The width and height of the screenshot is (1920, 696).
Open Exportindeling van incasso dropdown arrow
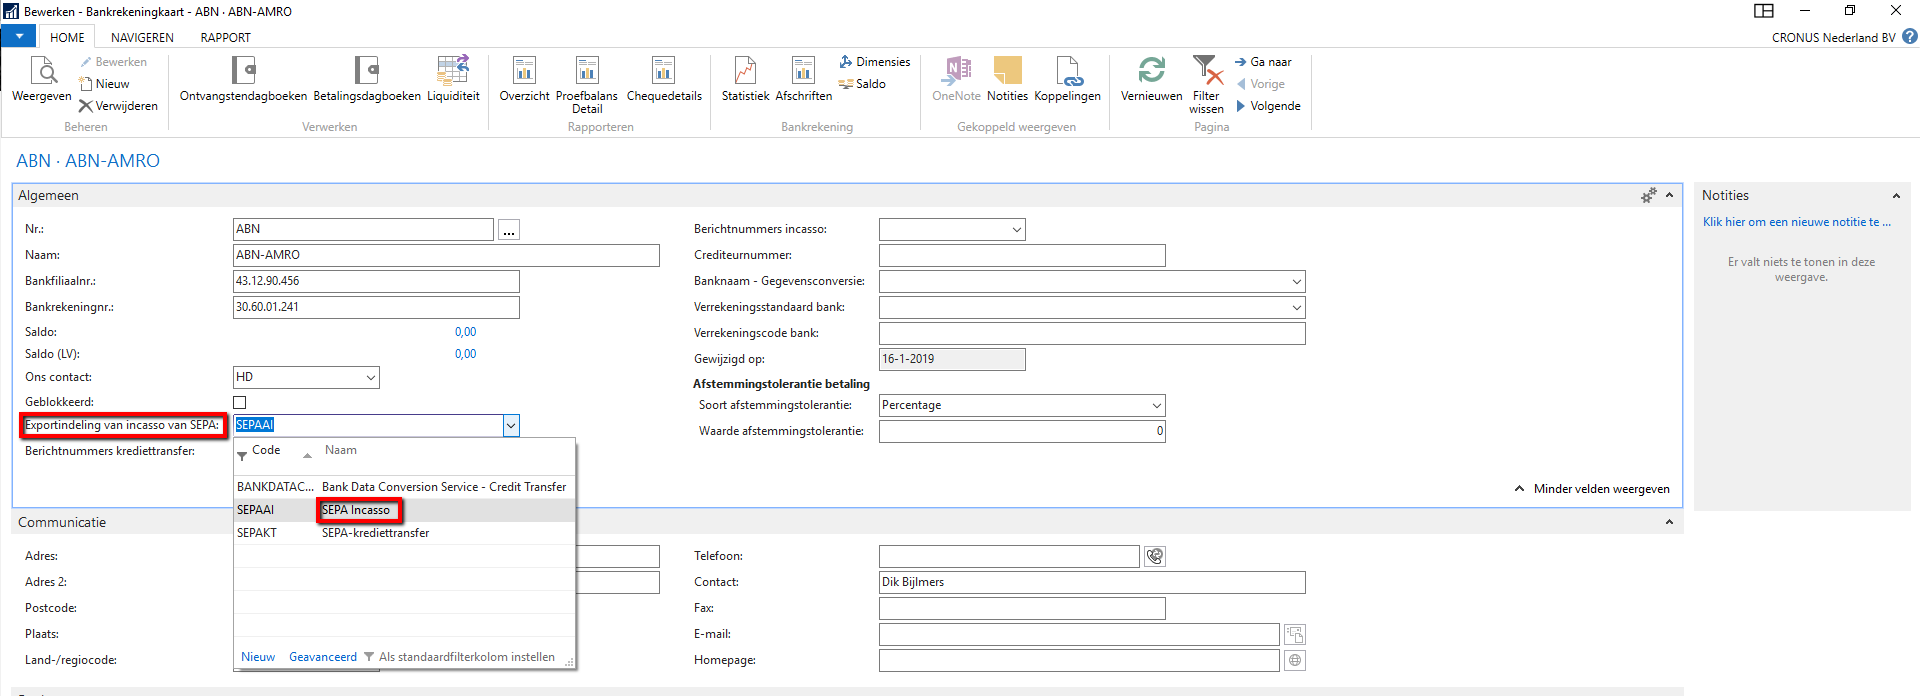click(511, 425)
